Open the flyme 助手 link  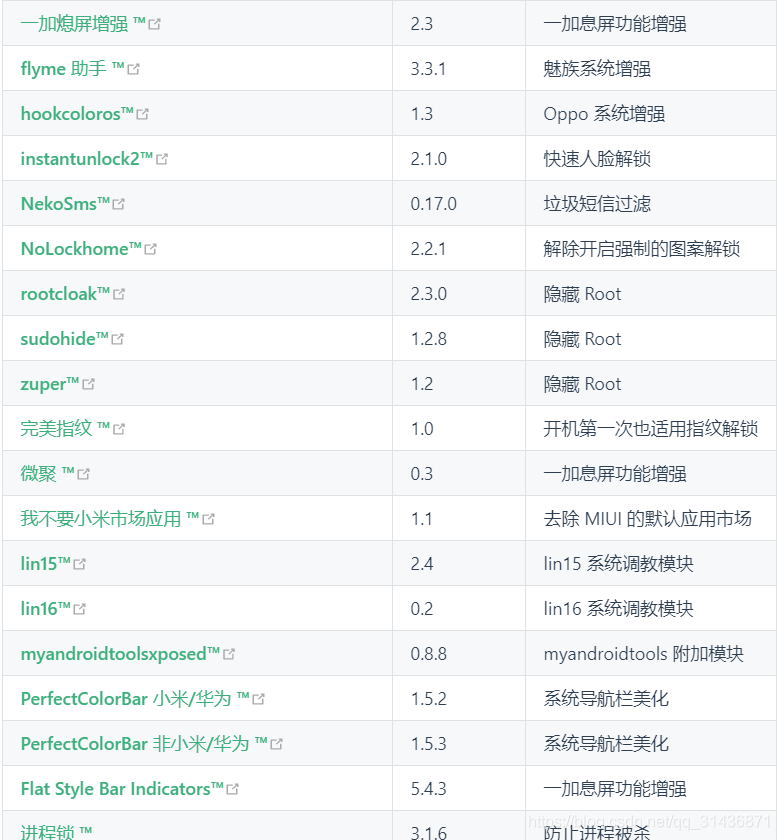point(80,69)
